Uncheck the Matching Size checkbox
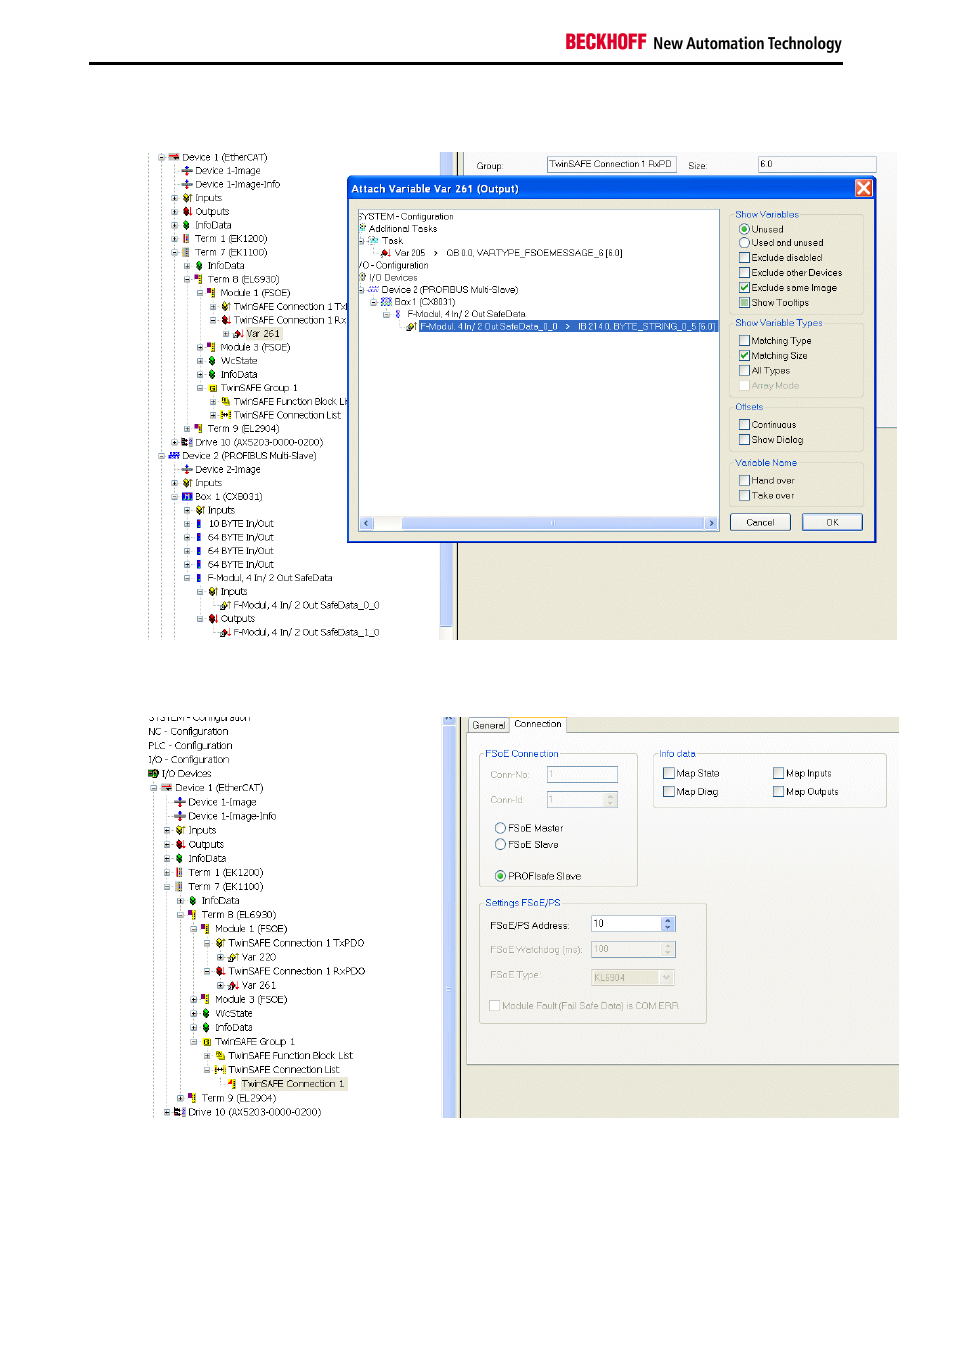The width and height of the screenshot is (954, 1351). coord(744,356)
